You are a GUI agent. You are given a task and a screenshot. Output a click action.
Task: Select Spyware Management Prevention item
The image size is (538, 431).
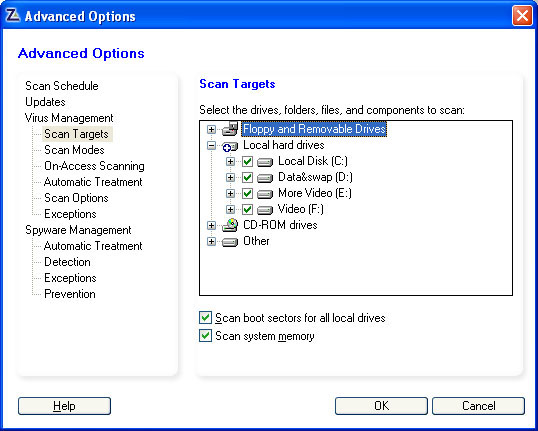70,294
